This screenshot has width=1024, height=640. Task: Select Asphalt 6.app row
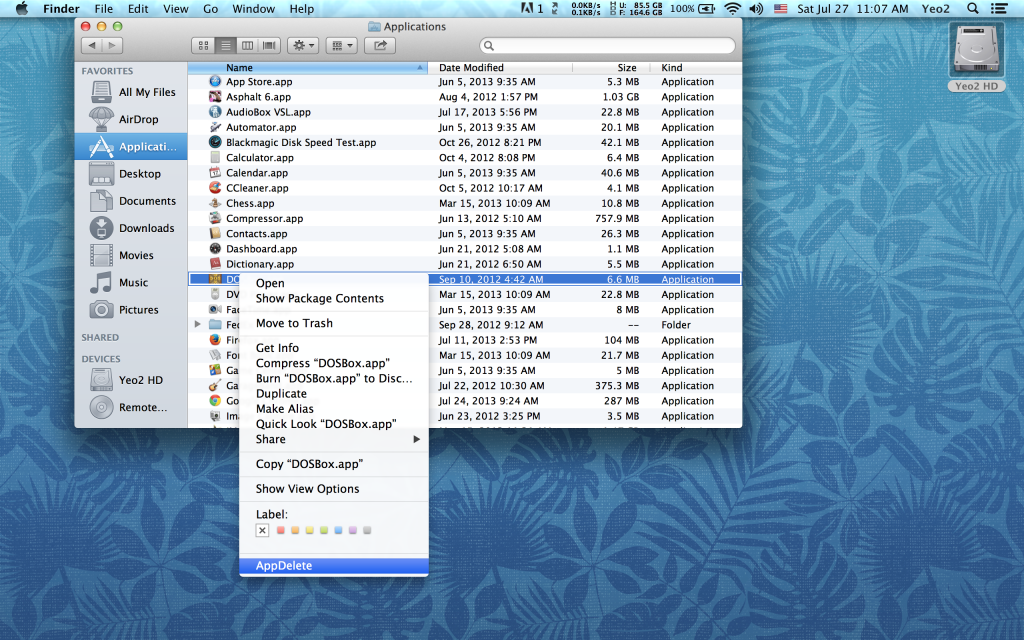[465, 97]
